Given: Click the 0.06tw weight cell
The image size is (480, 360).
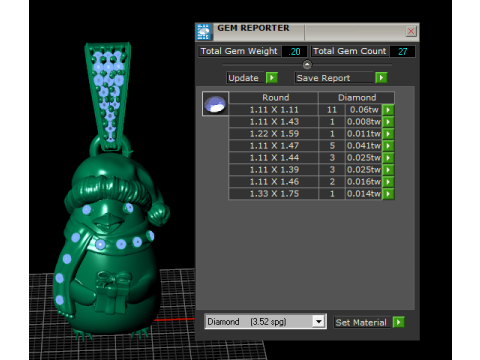Looking at the screenshot, I should point(364,110).
